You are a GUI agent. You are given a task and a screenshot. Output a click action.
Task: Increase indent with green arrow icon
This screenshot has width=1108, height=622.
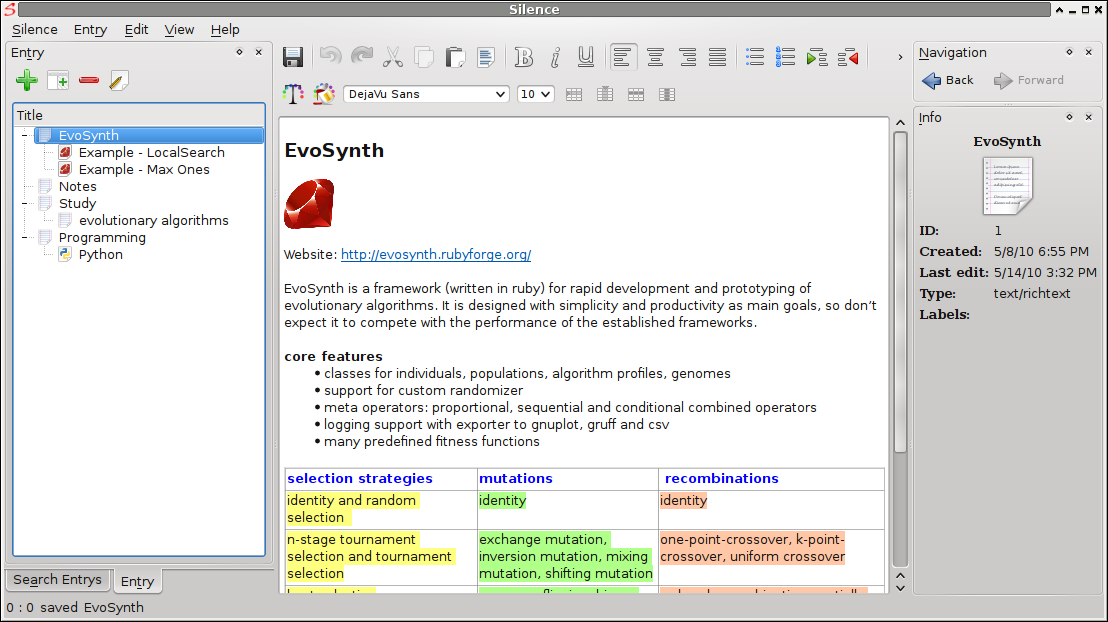817,57
